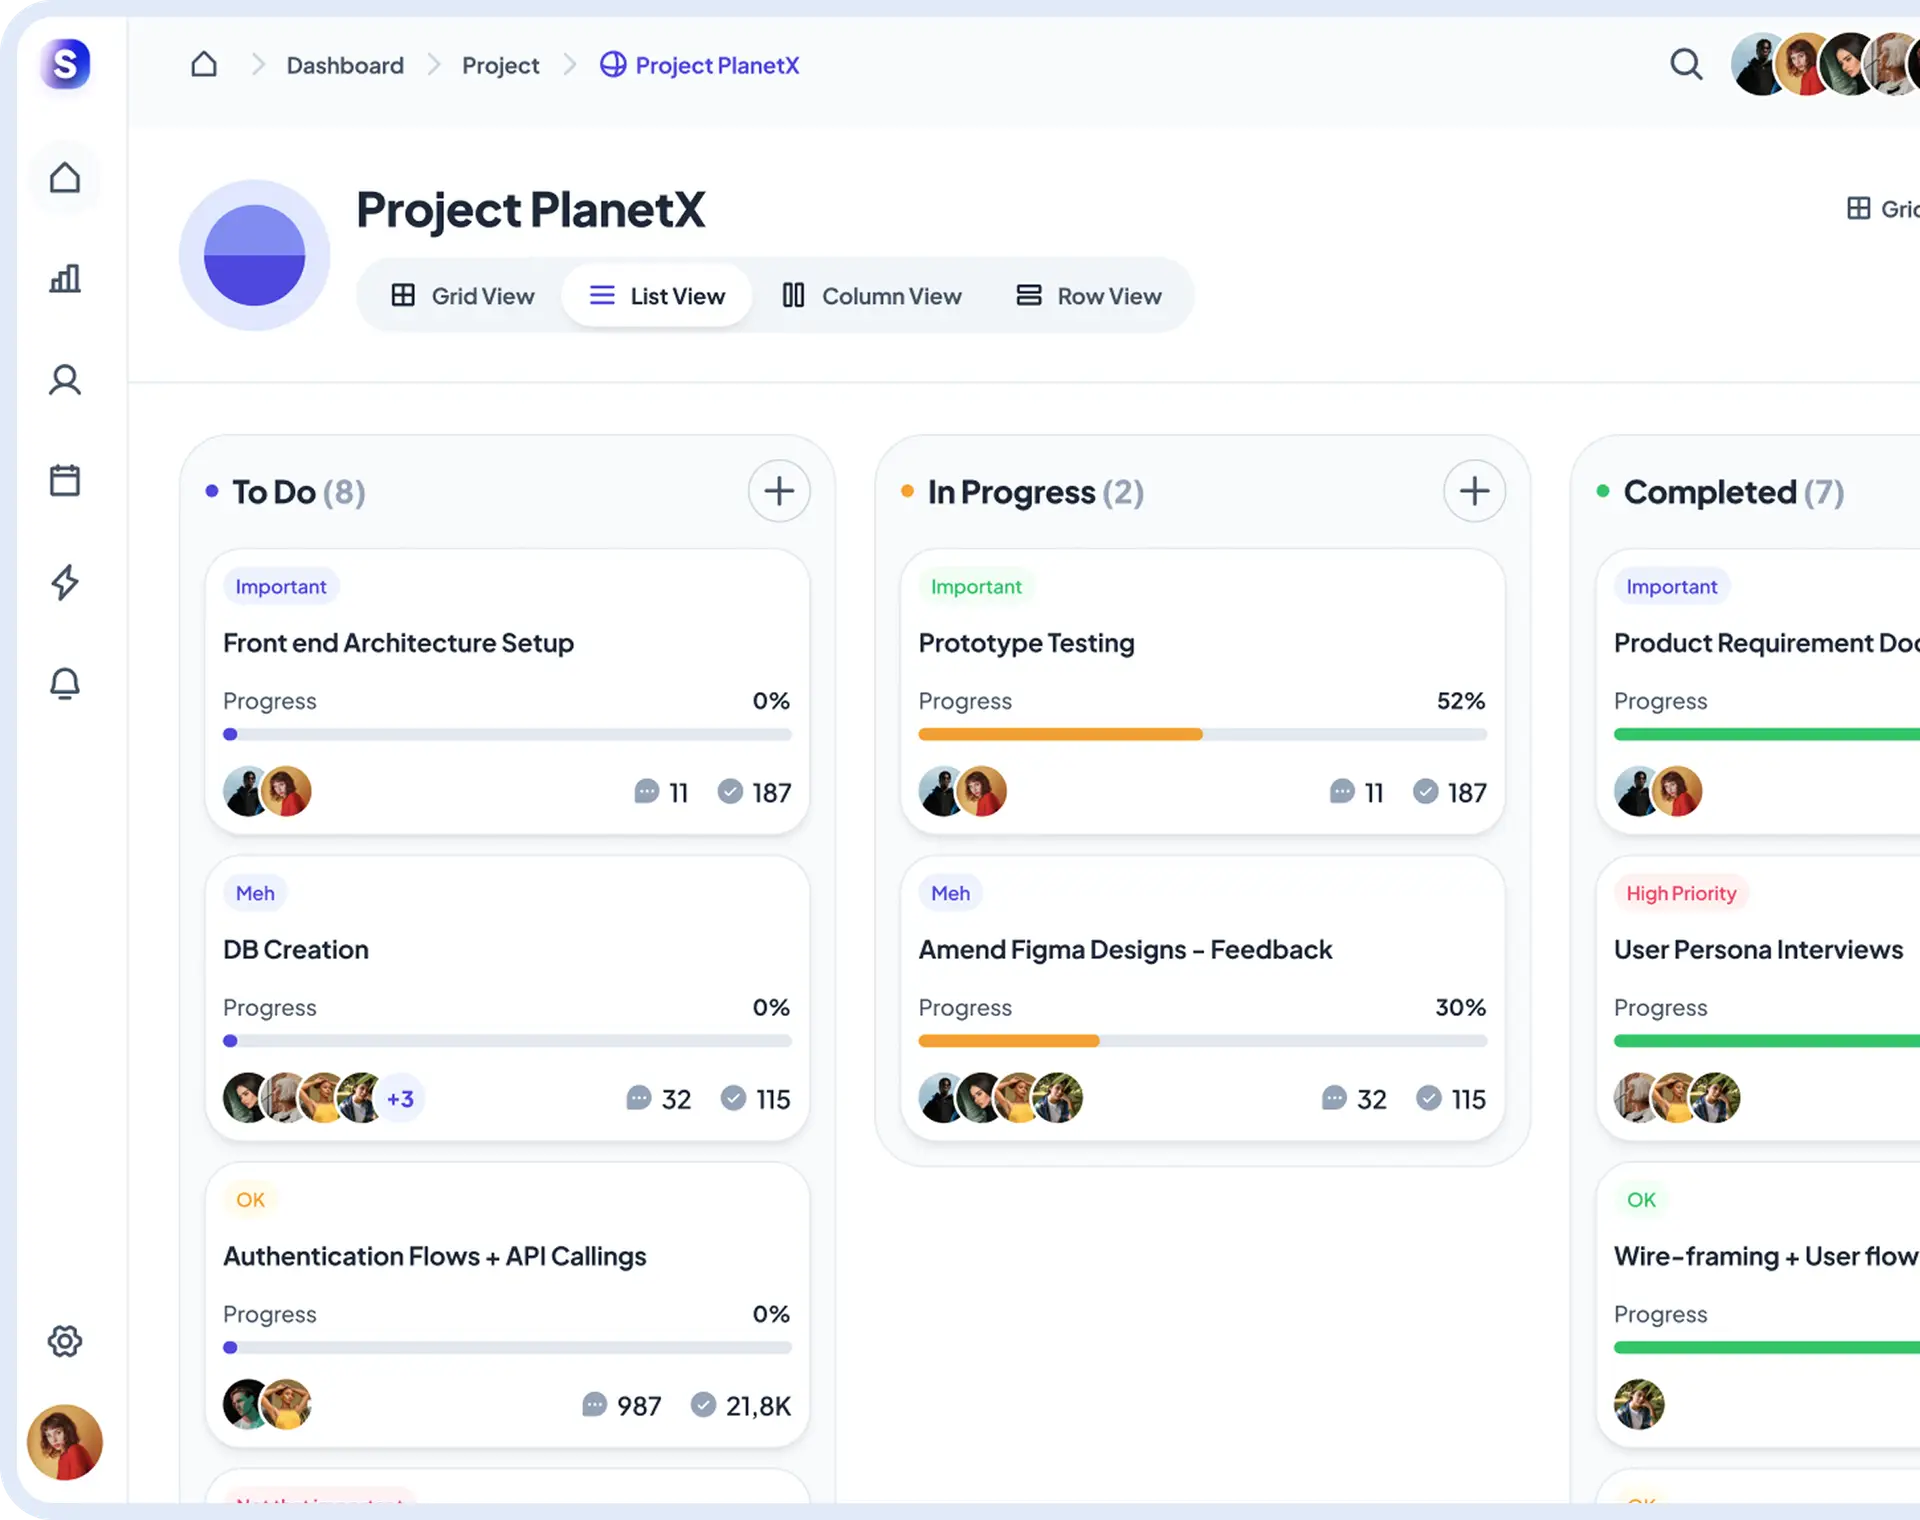Click the home icon in breadcrumb
The image size is (1920, 1520).
coord(204,65)
